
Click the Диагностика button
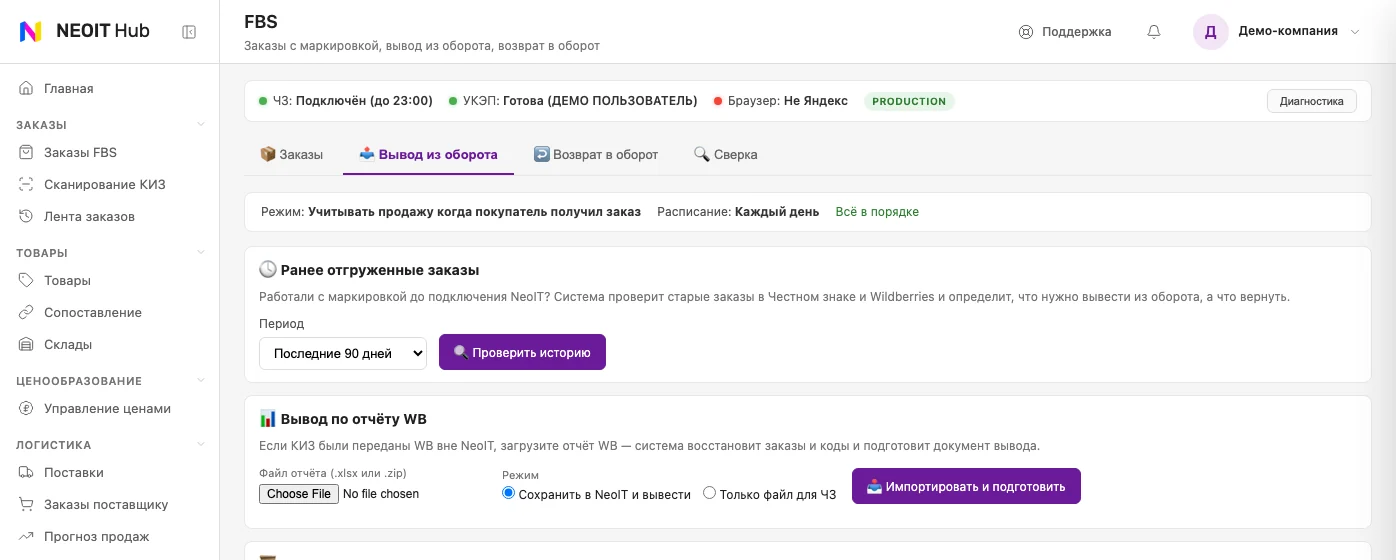(1312, 101)
